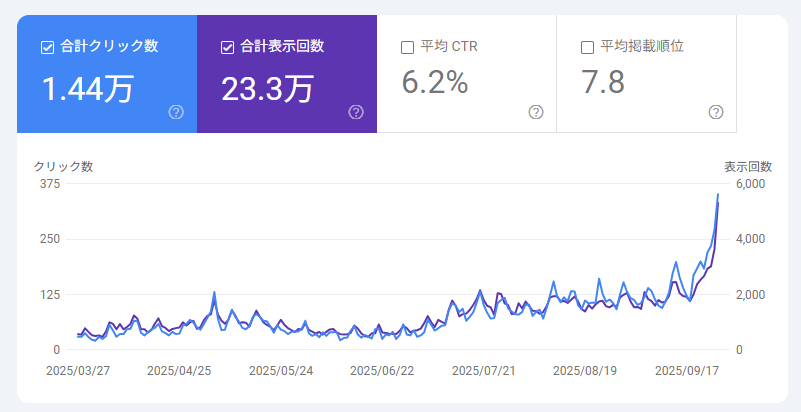Click the 2025/06/22 date label
Screen dimensions: 801x412
click(x=382, y=370)
